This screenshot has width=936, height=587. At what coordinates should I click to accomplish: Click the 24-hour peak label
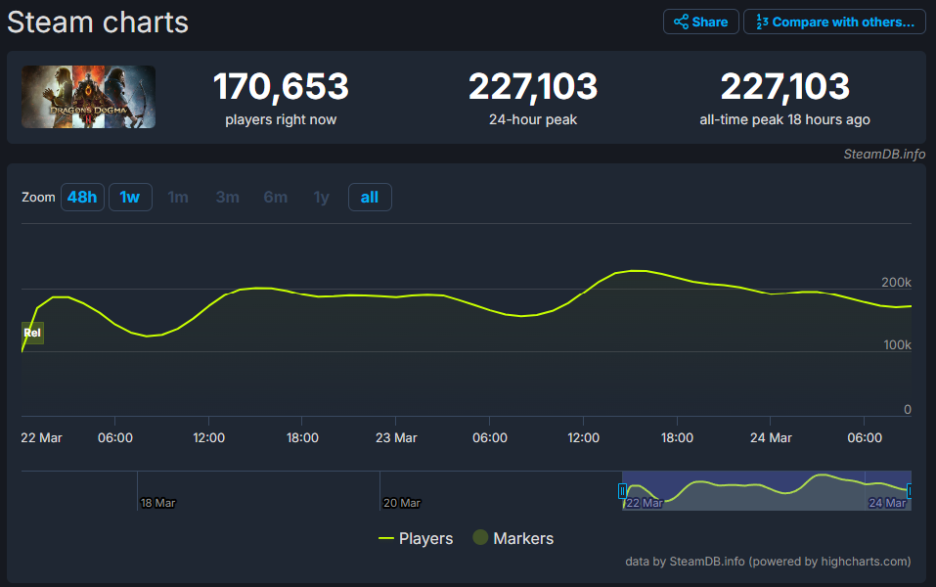[533, 119]
